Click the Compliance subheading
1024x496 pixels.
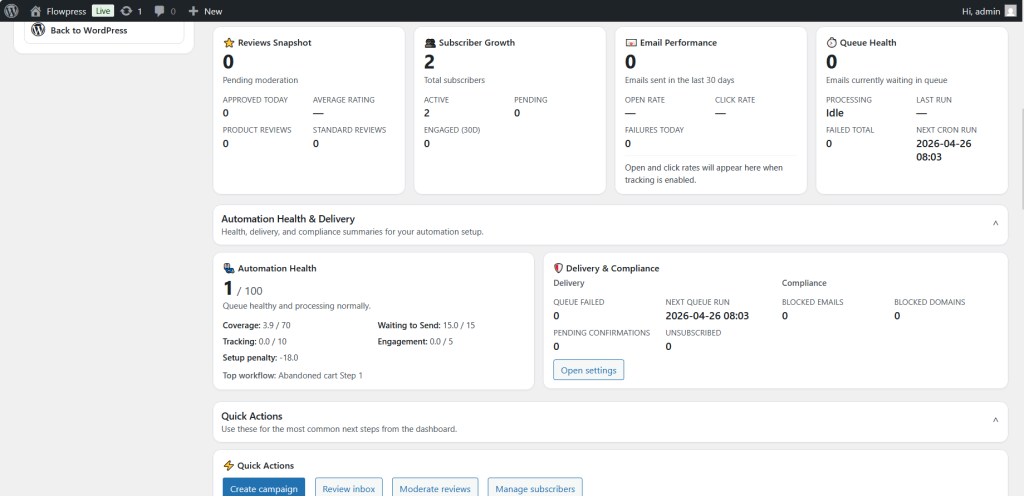tap(804, 283)
